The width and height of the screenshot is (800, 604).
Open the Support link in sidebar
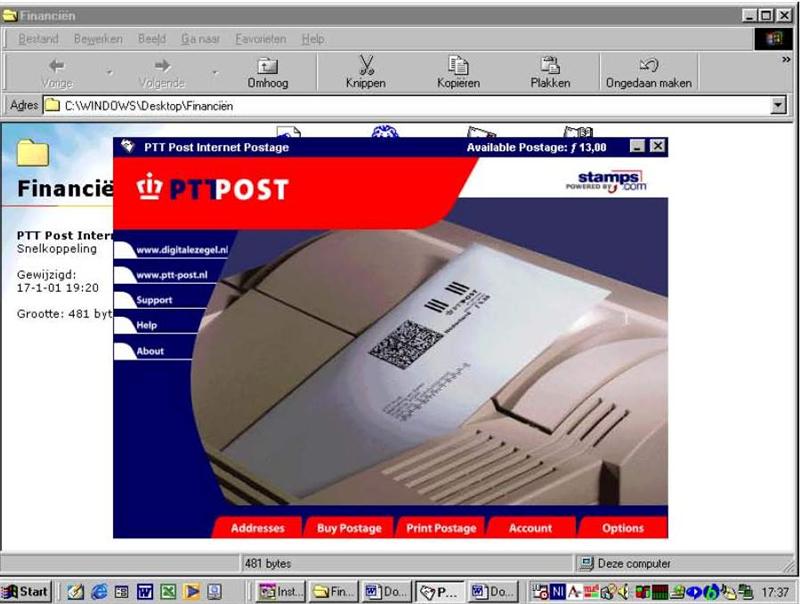(x=154, y=300)
